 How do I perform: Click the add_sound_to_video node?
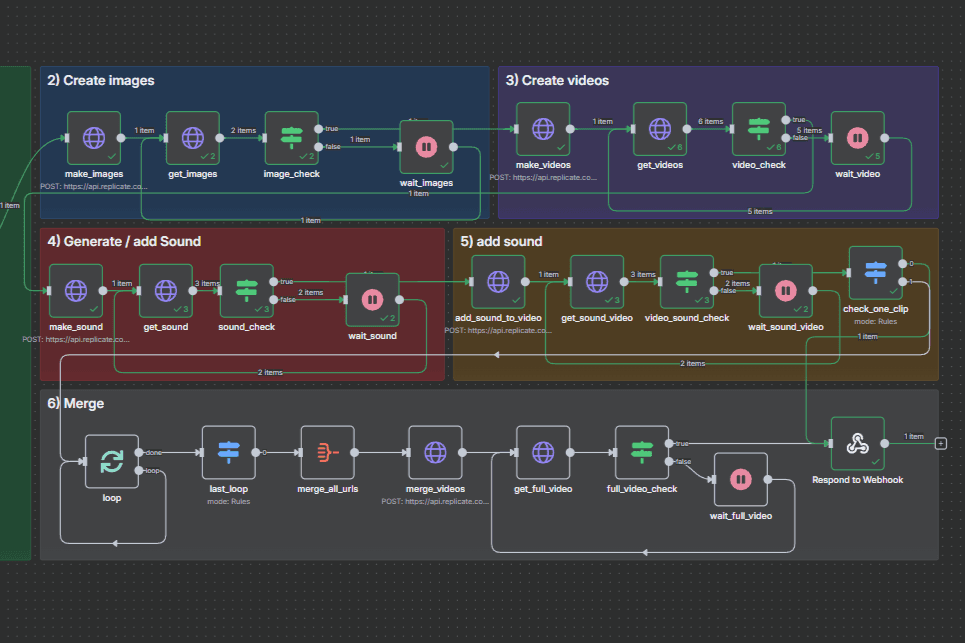click(x=498, y=281)
